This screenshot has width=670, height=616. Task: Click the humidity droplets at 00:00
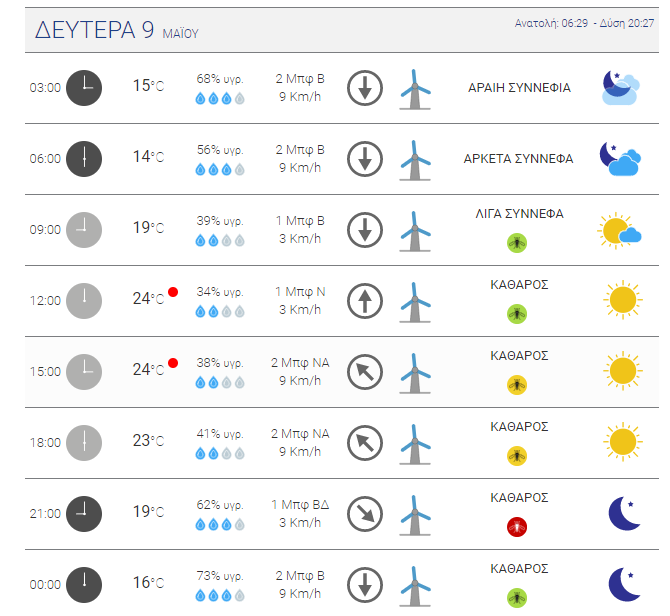[x=219, y=596]
